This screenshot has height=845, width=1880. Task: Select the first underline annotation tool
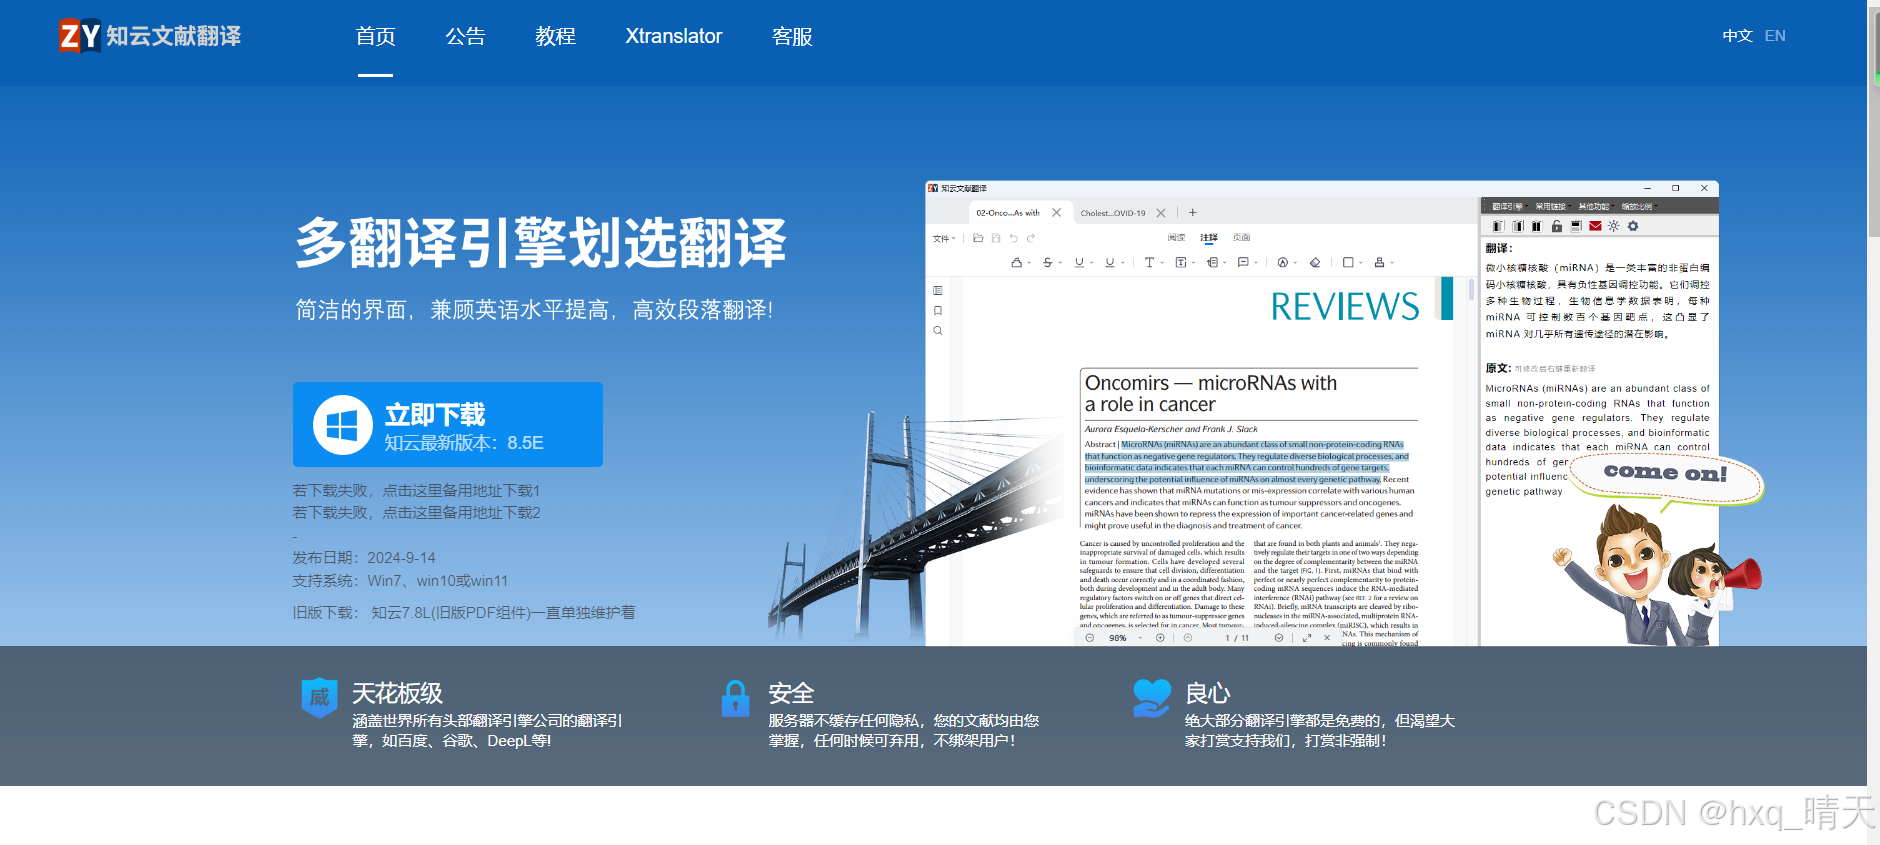pyautogui.click(x=1079, y=262)
